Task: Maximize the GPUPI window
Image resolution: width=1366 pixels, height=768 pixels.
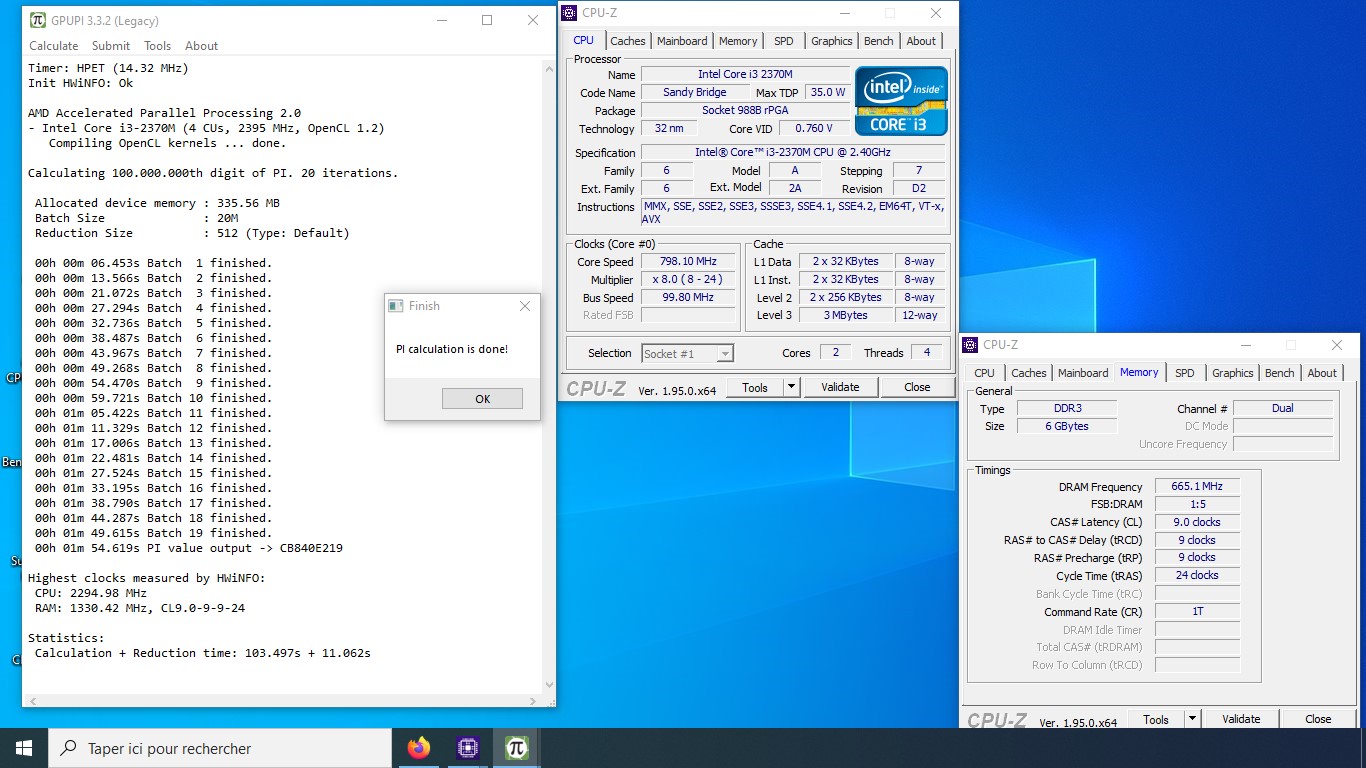Action: click(x=487, y=20)
